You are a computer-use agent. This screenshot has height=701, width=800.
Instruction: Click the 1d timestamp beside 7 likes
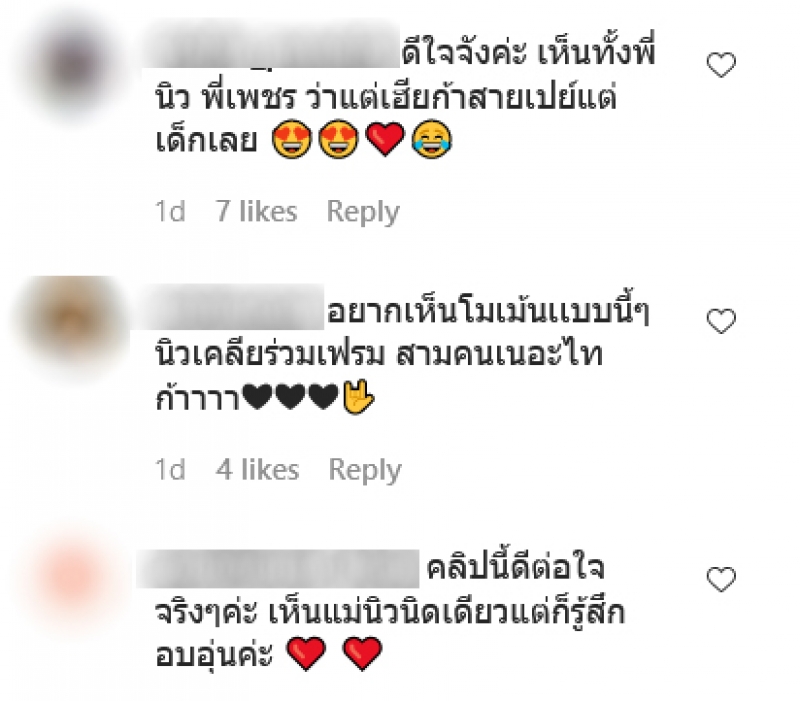click(x=170, y=211)
